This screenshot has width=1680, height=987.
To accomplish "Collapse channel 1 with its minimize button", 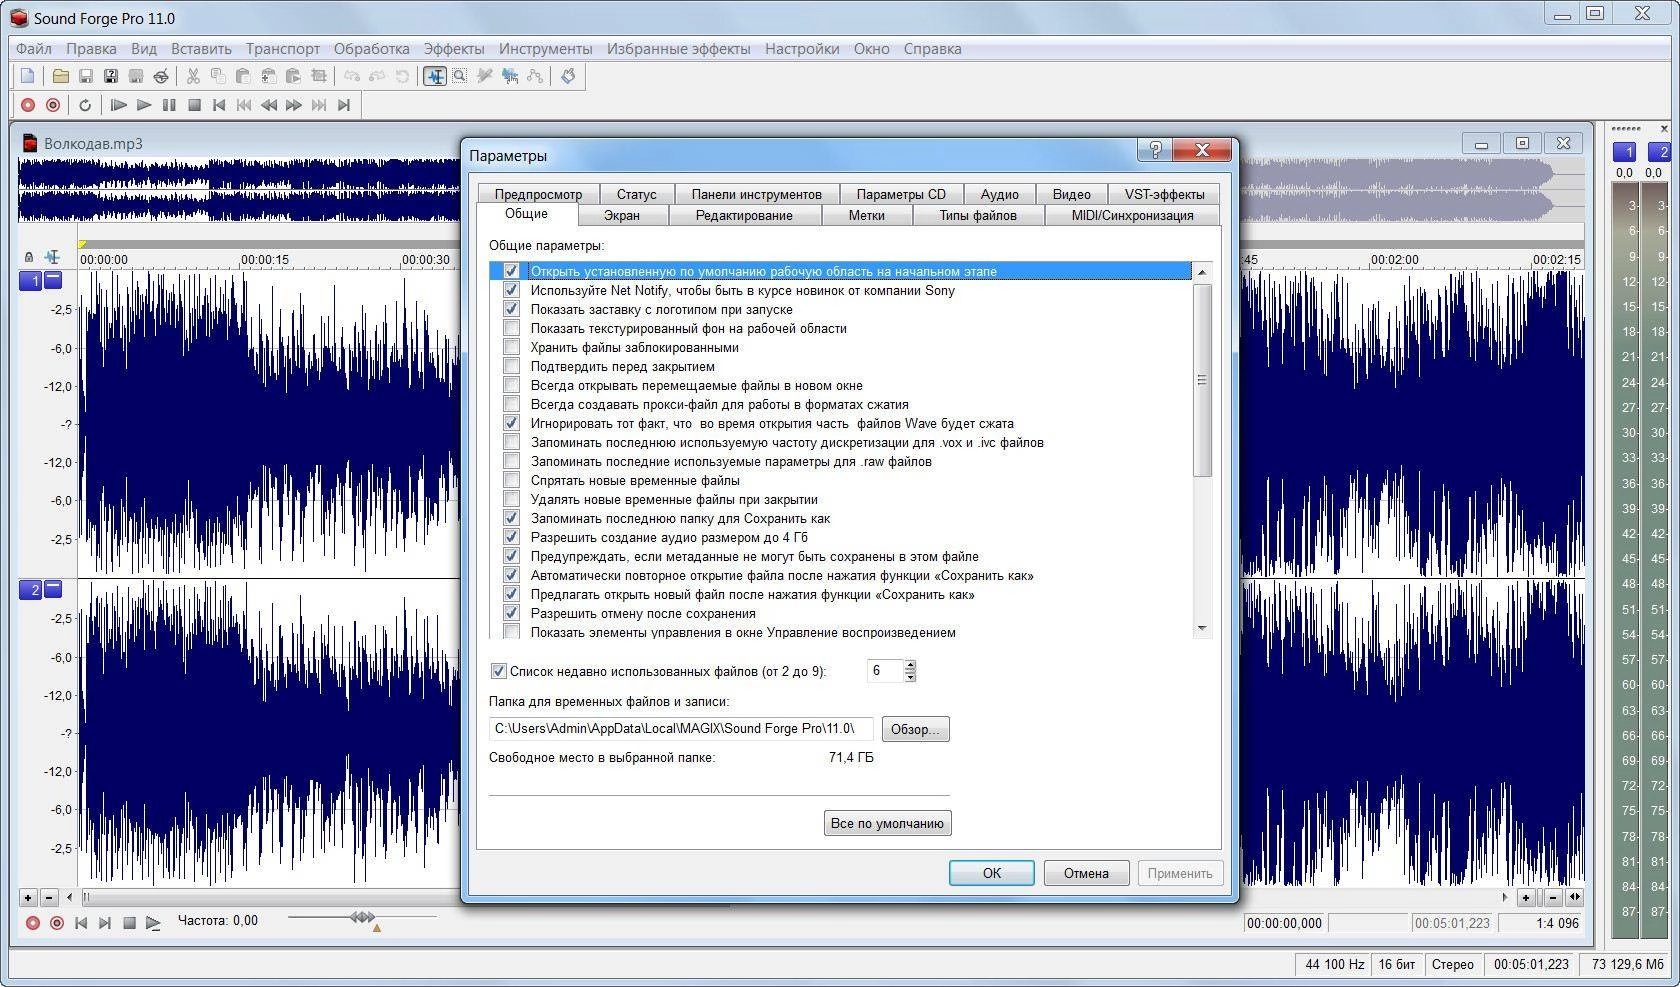I will pyautogui.click(x=53, y=280).
